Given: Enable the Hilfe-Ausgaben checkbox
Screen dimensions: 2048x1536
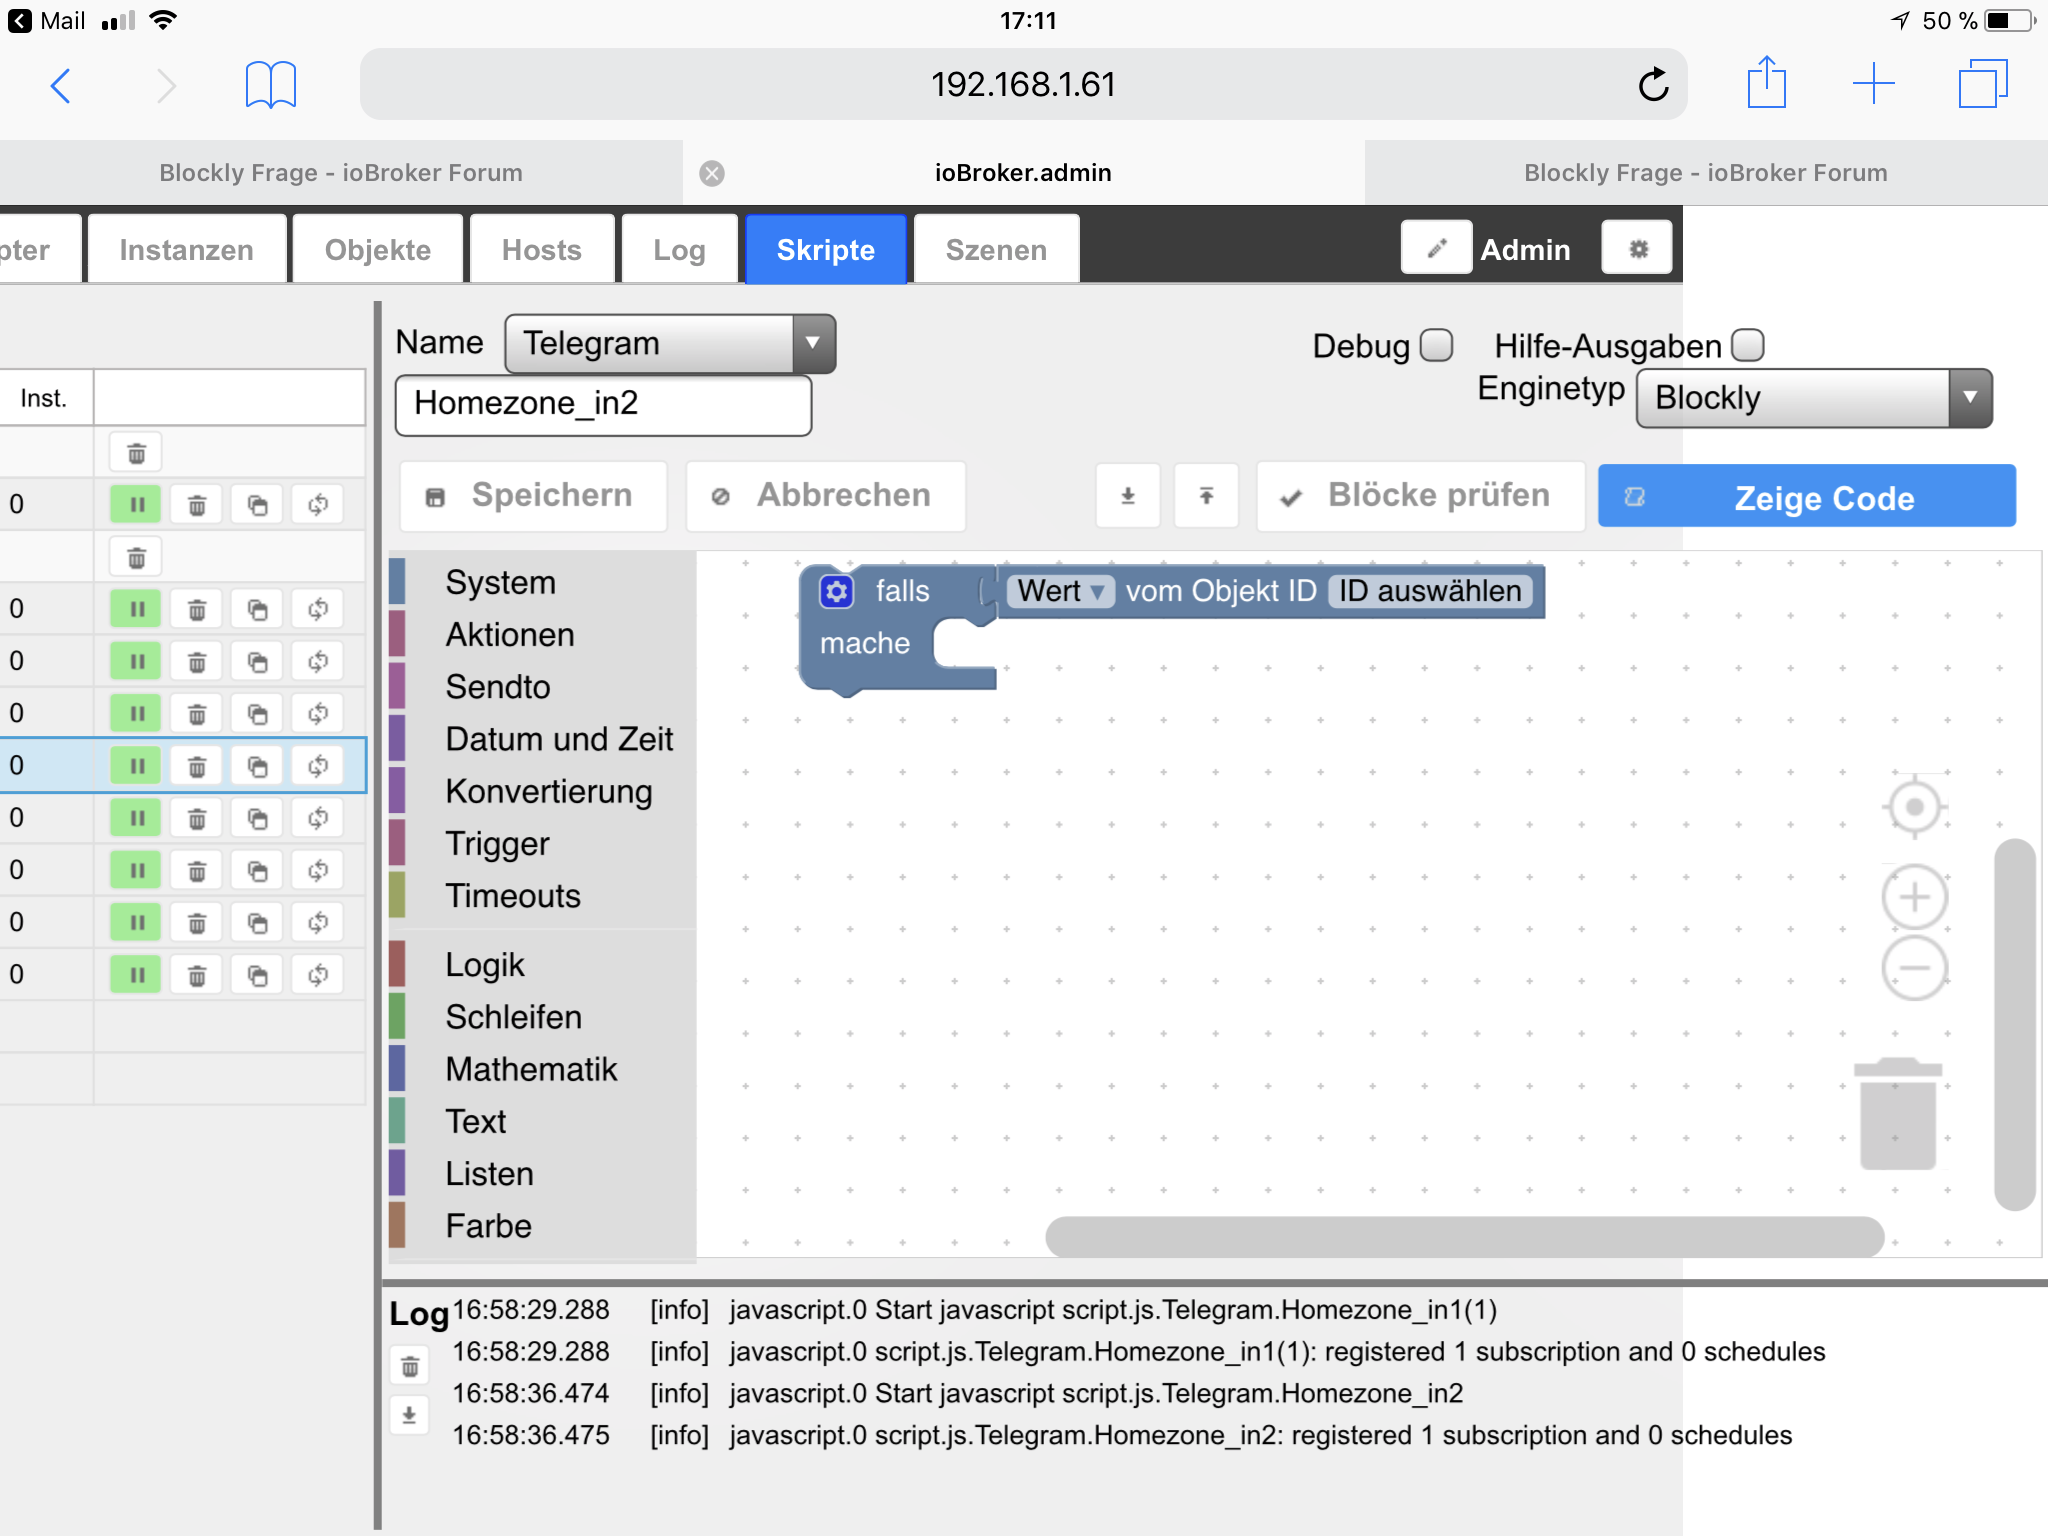Looking at the screenshot, I should 1747,345.
